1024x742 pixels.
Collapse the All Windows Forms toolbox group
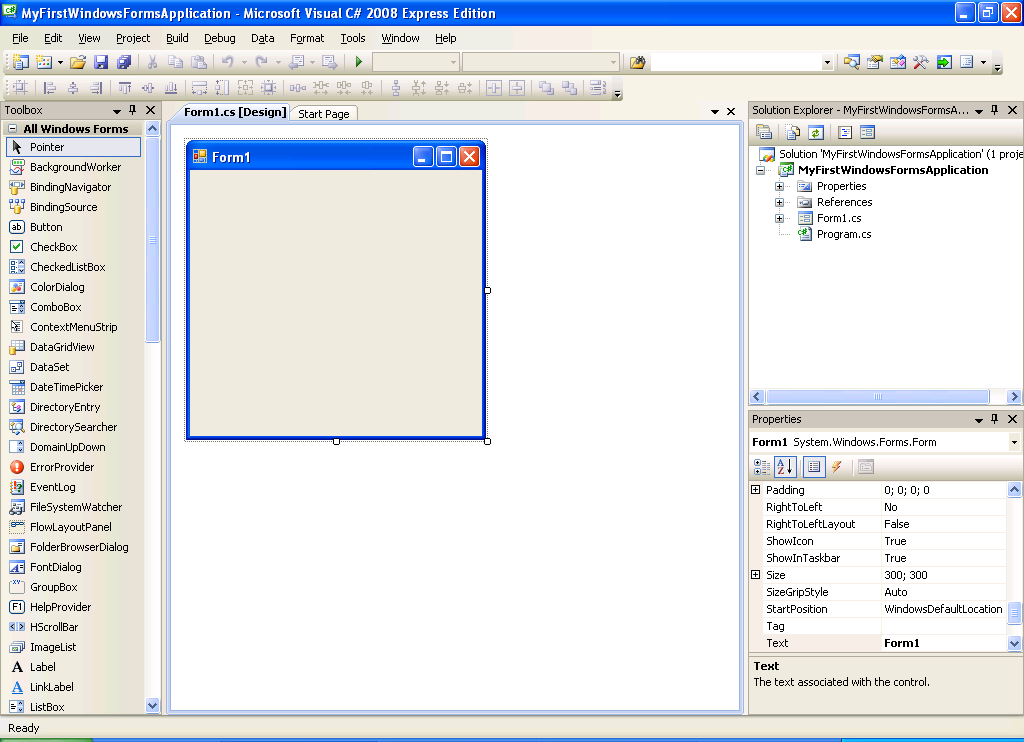tap(12, 129)
